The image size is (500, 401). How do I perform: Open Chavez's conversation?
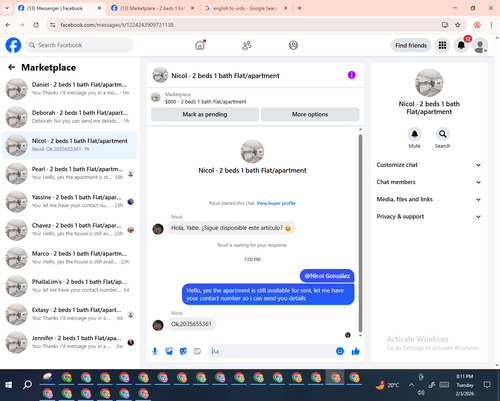point(70,230)
